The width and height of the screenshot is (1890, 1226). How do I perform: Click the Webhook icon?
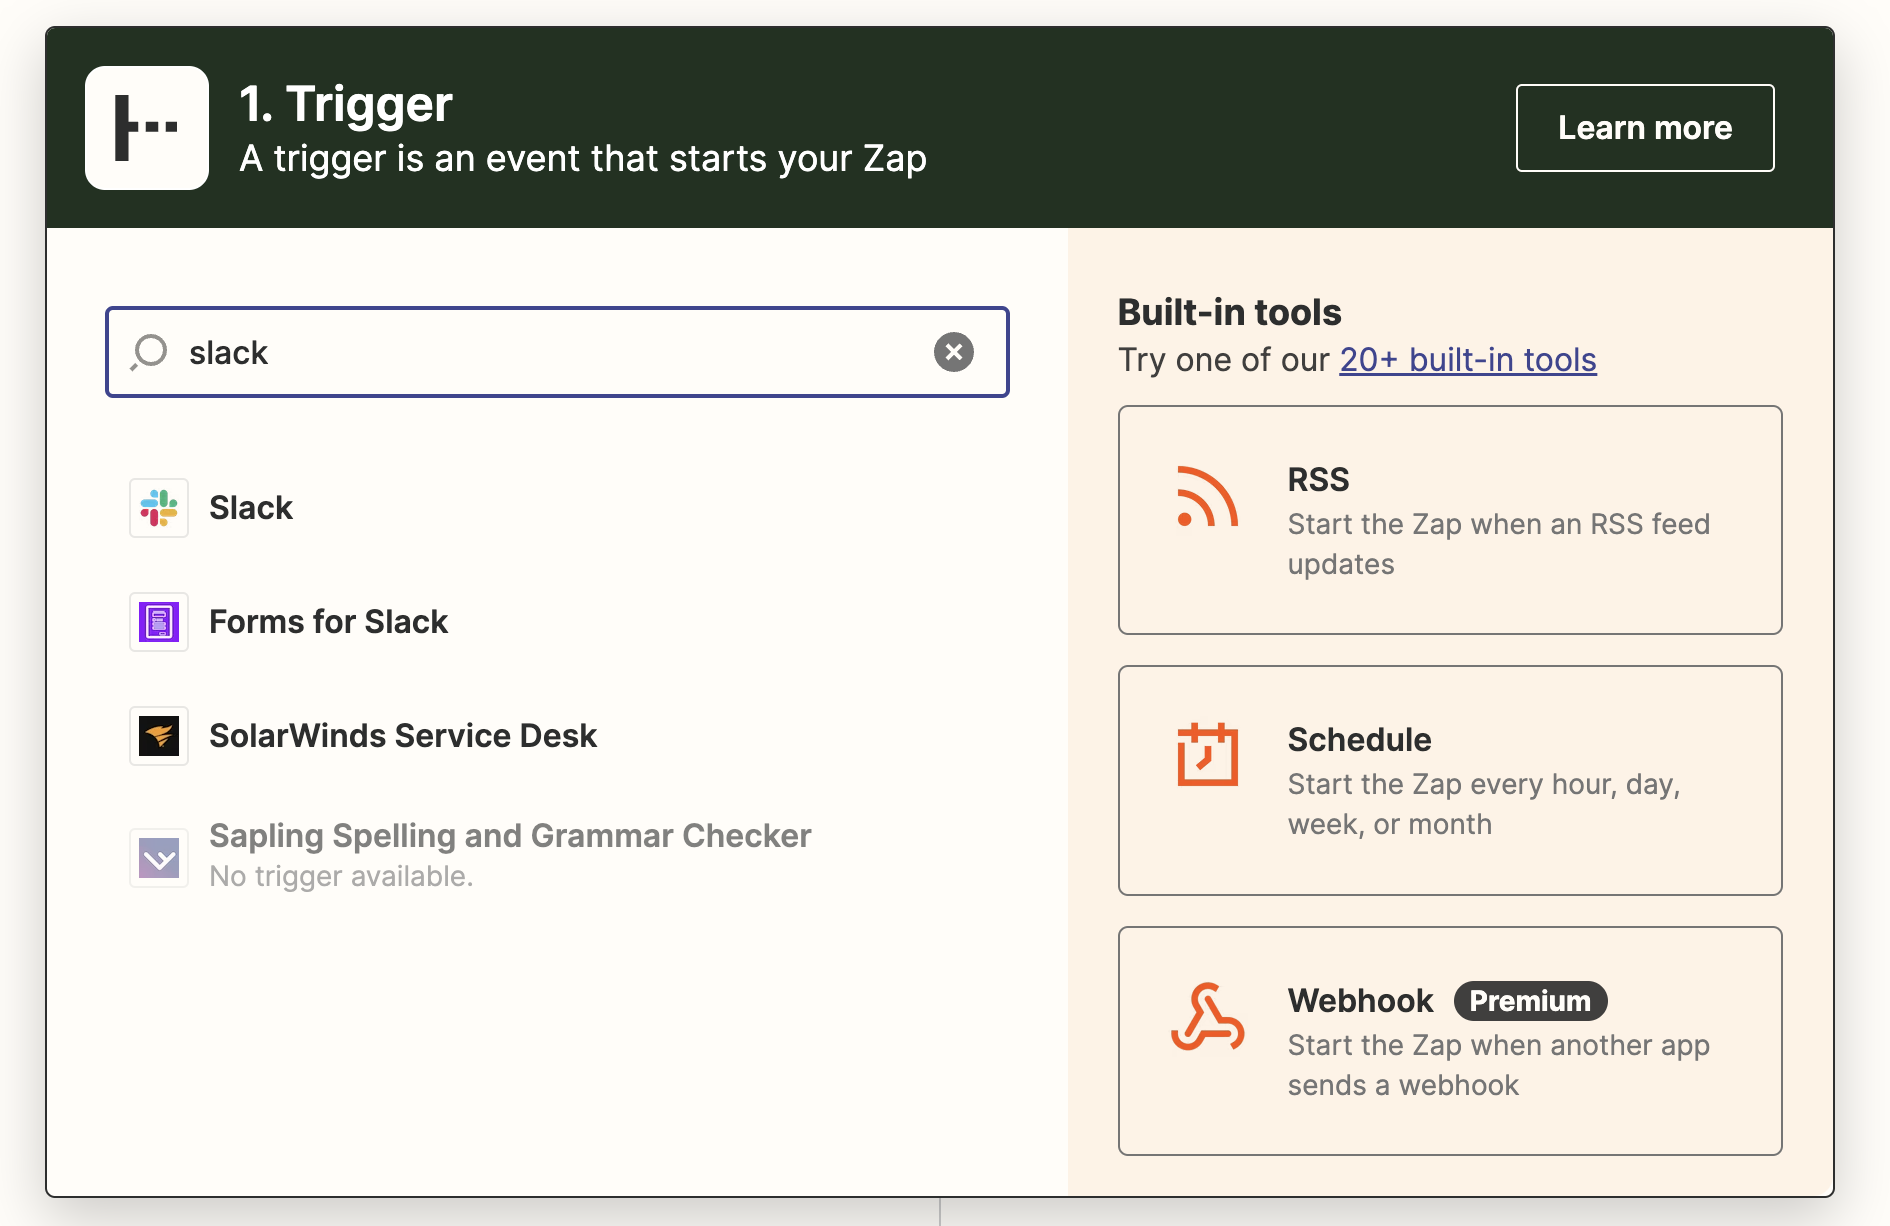click(x=1207, y=1017)
